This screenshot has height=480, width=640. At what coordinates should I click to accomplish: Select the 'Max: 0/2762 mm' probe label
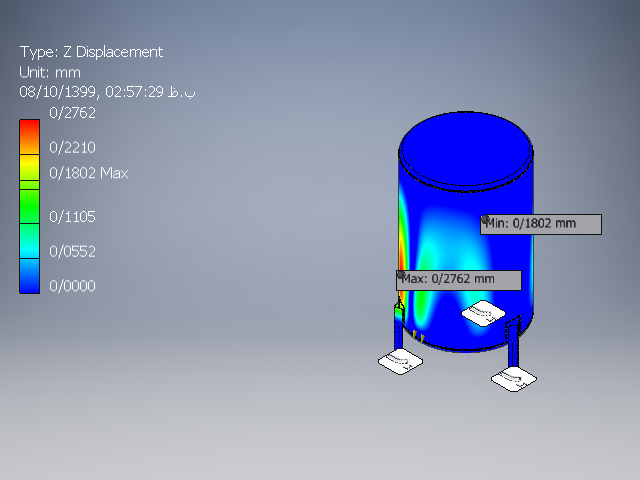pyautogui.click(x=459, y=280)
